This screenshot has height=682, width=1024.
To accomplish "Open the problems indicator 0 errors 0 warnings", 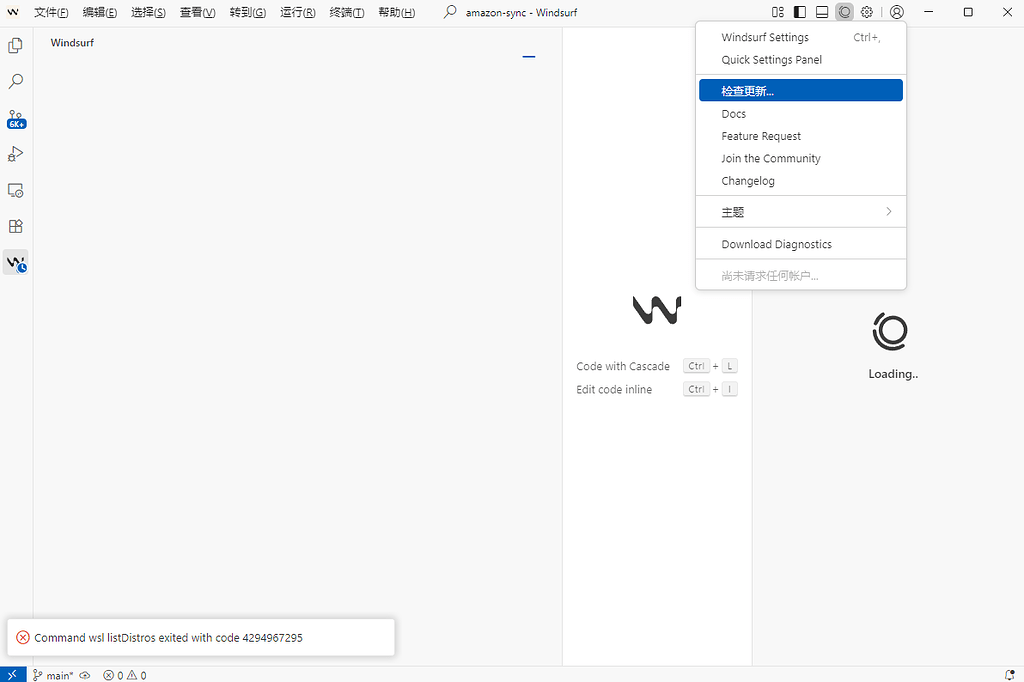I will pyautogui.click(x=125, y=675).
